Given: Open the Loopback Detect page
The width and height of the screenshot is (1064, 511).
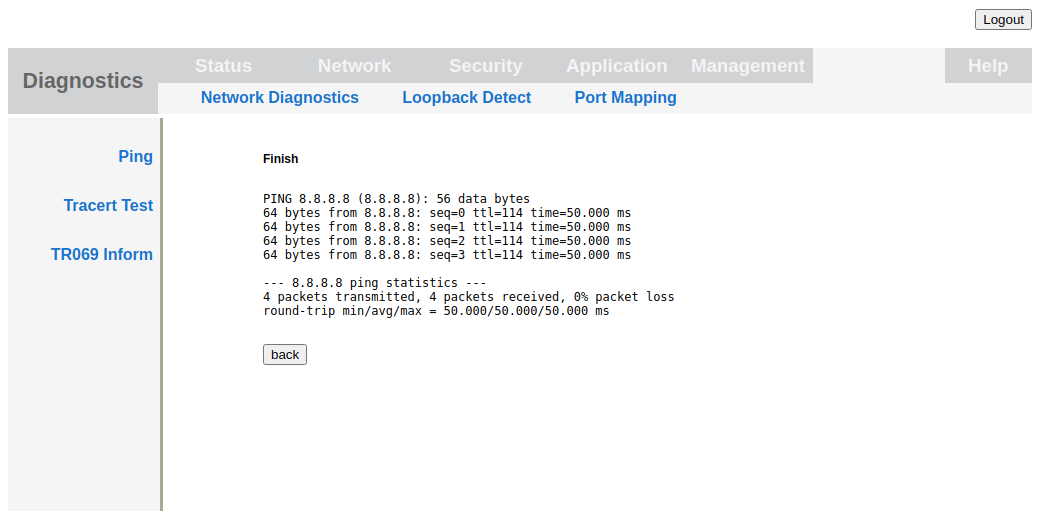Looking at the screenshot, I should [x=466, y=98].
